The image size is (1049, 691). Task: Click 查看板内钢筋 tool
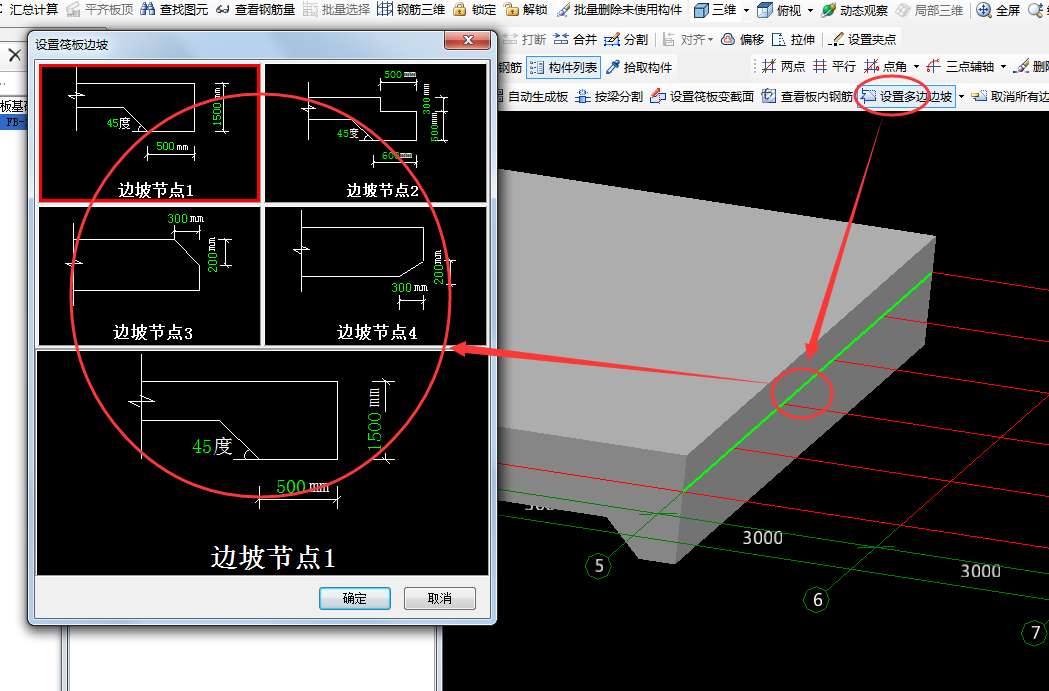click(x=807, y=96)
